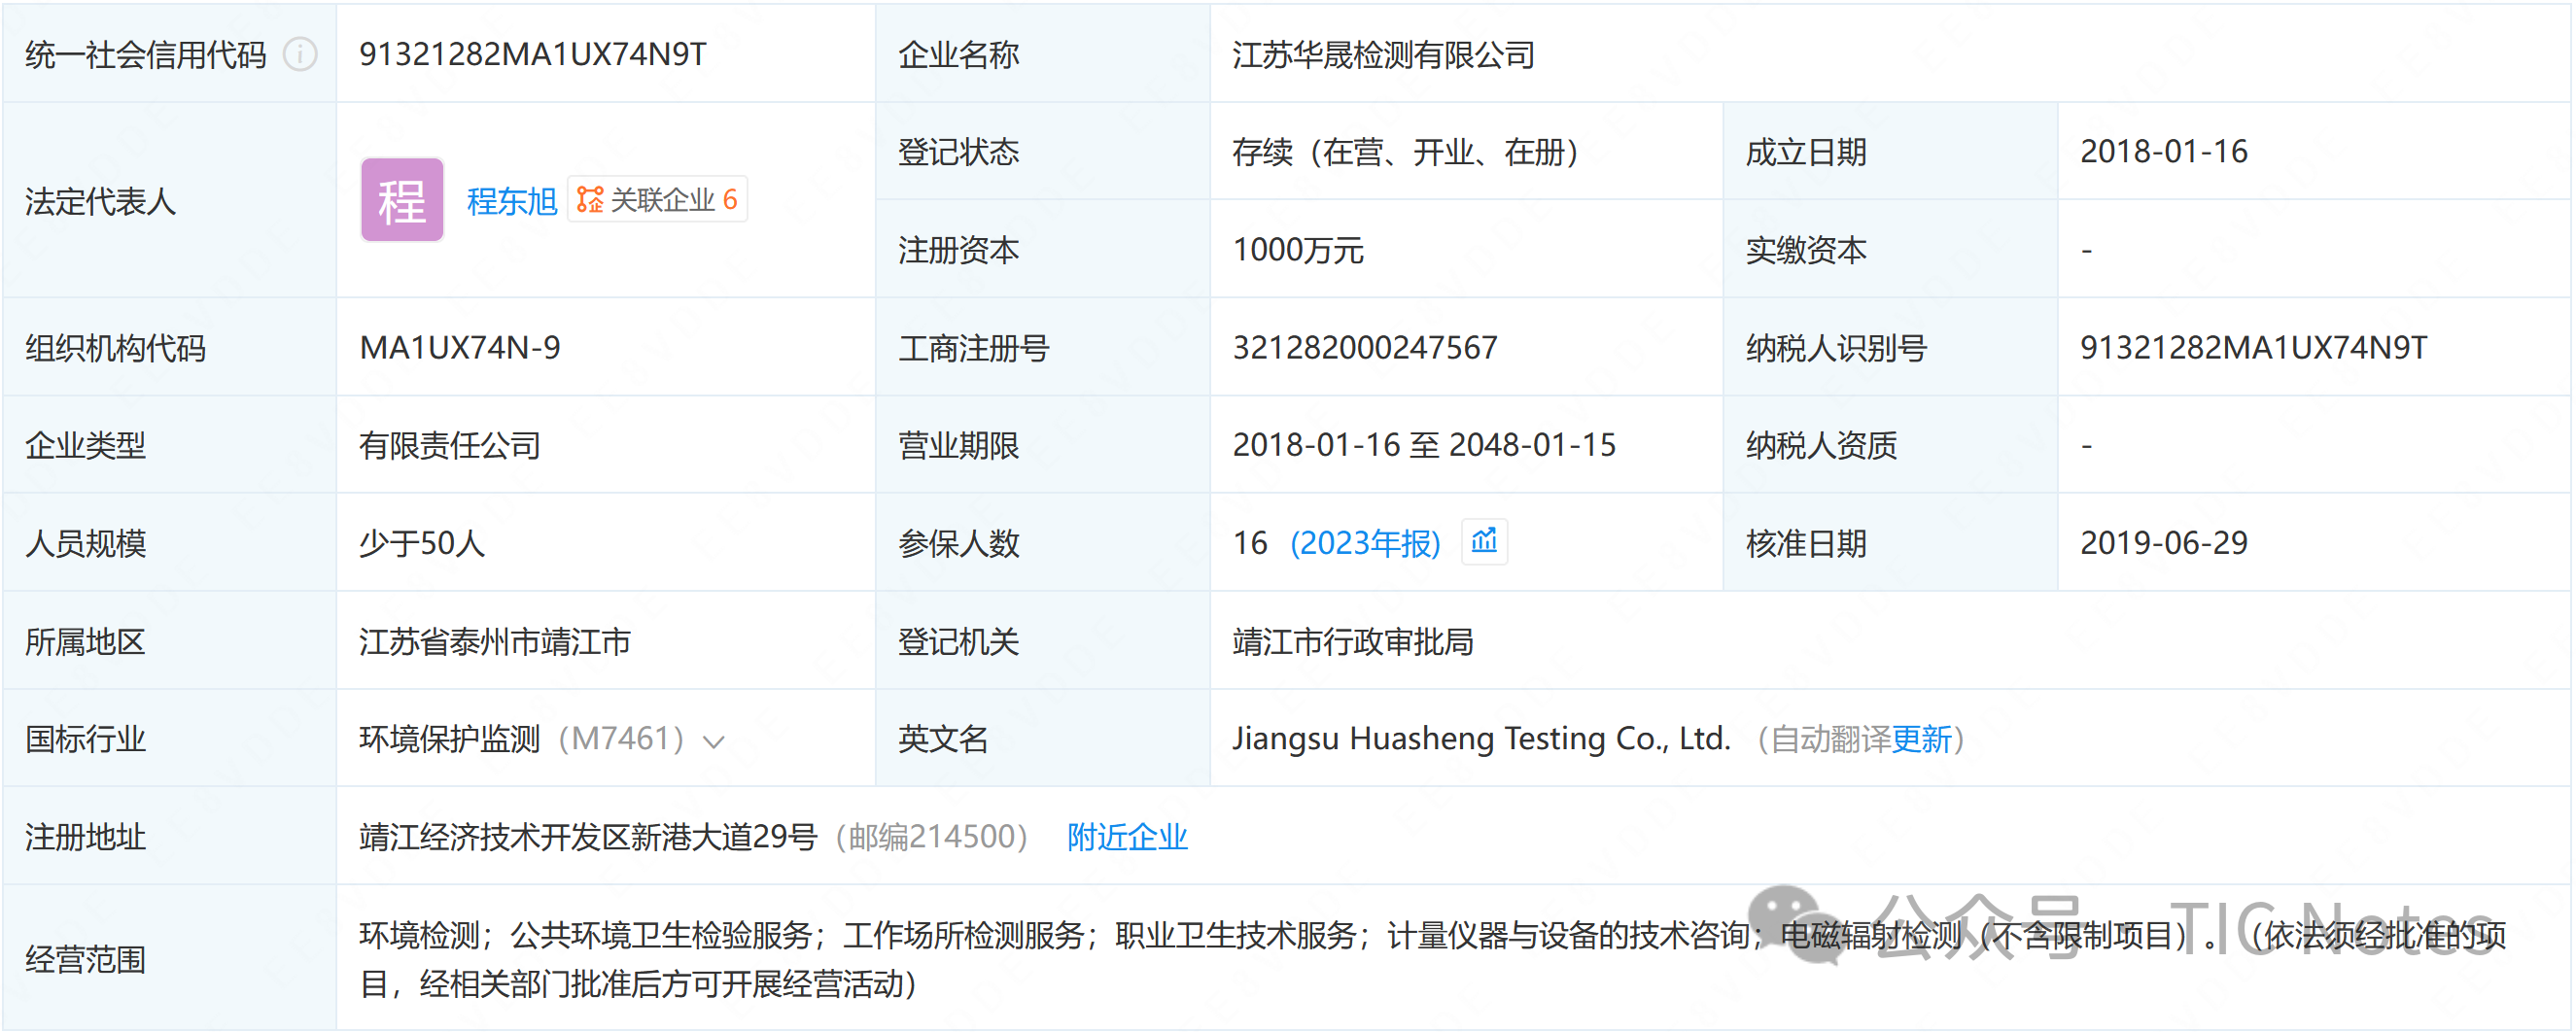The width and height of the screenshot is (2576, 1032).
Task: Select business registration number 321282000247567
Action: pyautogui.click(x=1365, y=348)
